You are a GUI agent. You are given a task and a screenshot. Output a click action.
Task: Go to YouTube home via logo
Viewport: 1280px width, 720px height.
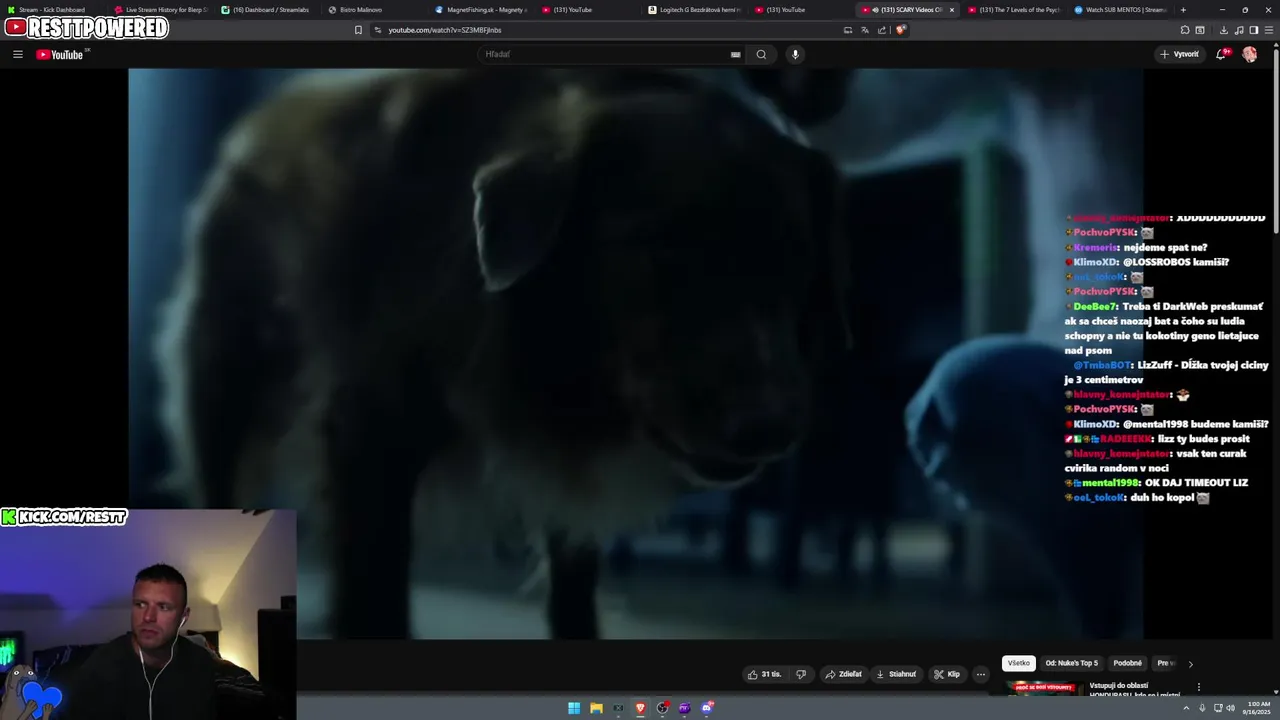coord(60,54)
